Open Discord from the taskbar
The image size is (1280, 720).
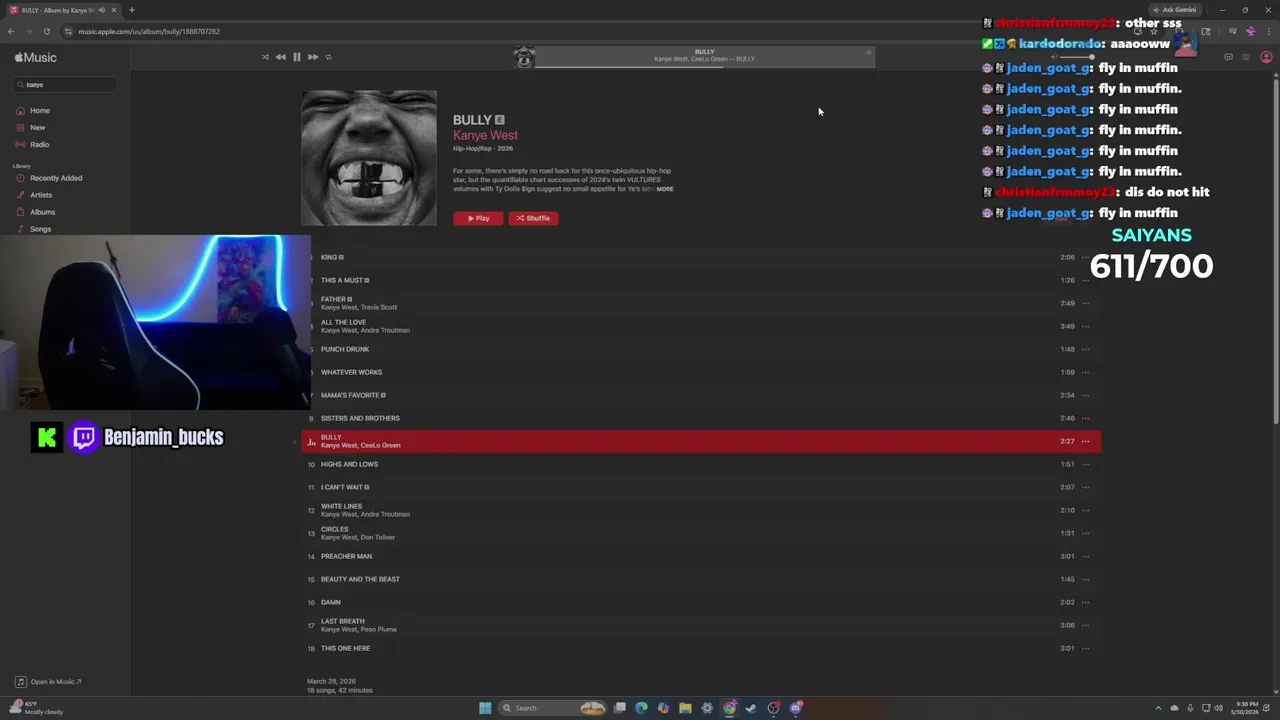tap(796, 708)
